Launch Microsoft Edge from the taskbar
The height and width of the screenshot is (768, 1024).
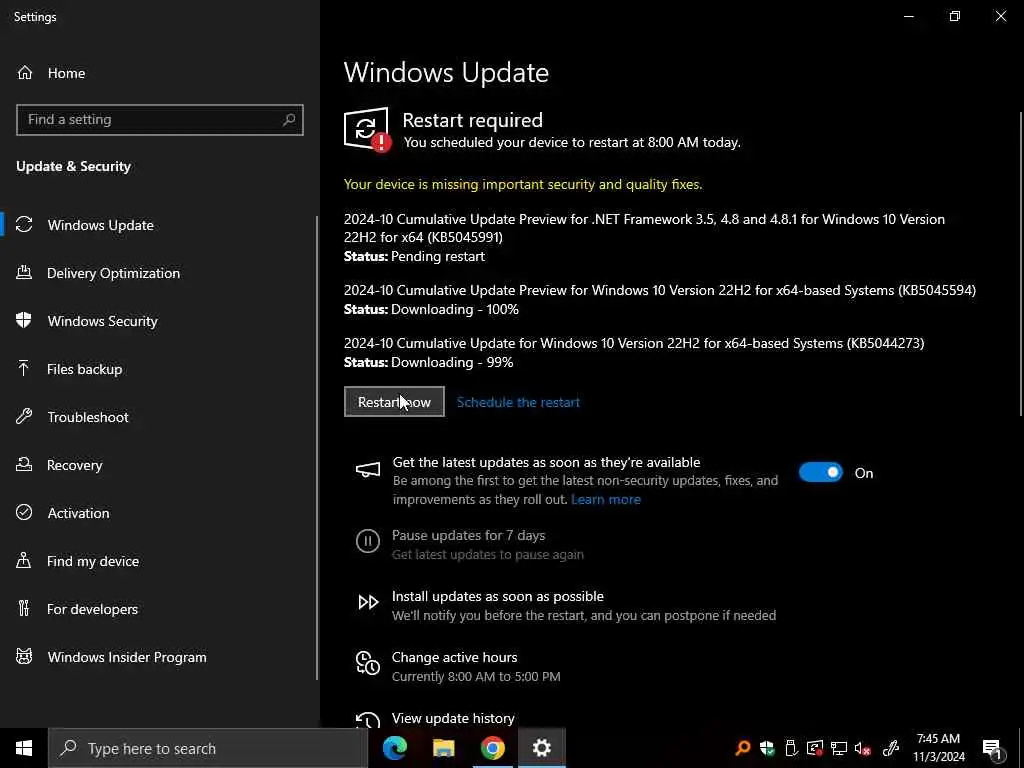click(394, 748)
